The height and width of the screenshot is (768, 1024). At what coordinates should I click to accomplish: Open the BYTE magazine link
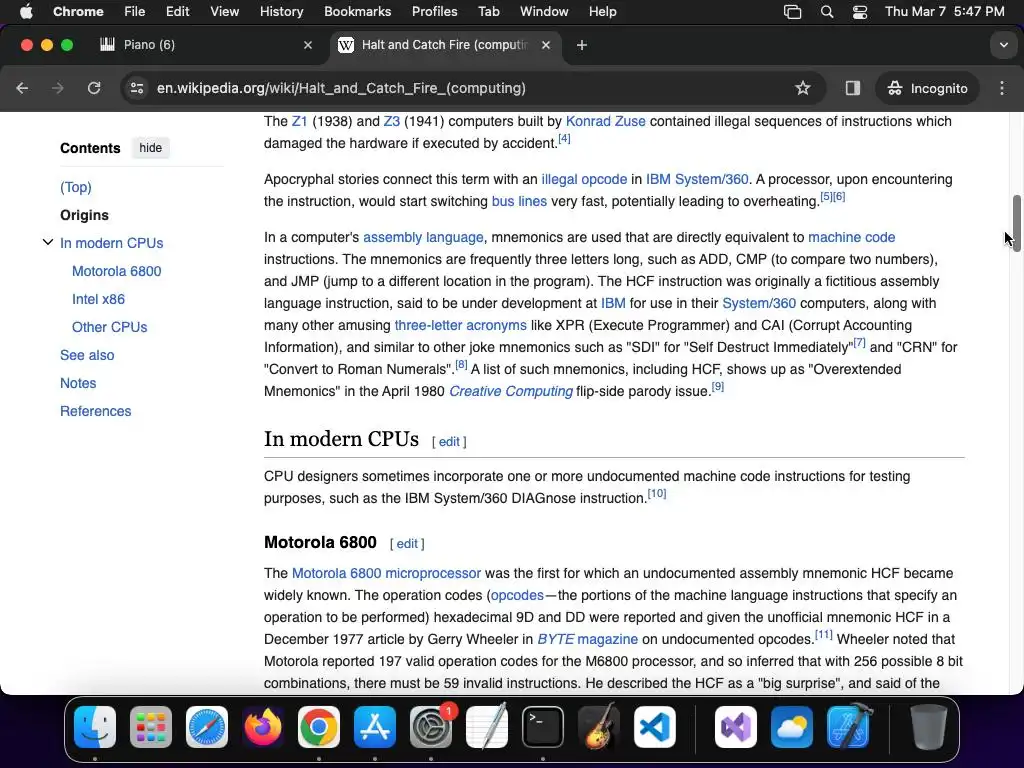click(587, 639)
